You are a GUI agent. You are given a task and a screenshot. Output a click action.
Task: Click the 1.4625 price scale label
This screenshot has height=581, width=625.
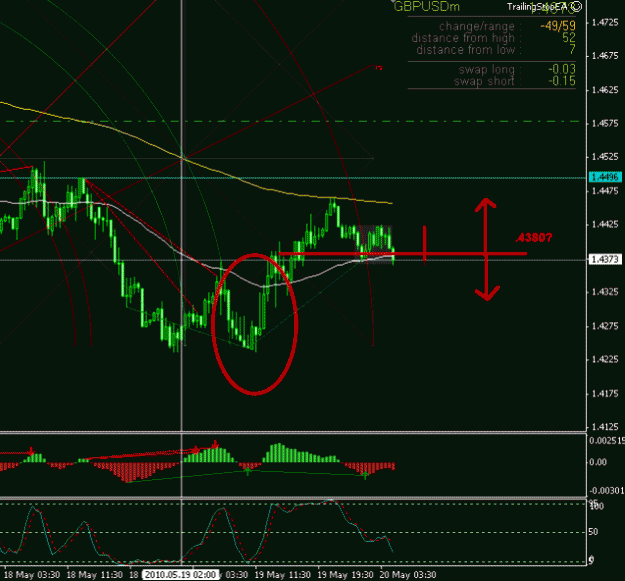(605, 90)
